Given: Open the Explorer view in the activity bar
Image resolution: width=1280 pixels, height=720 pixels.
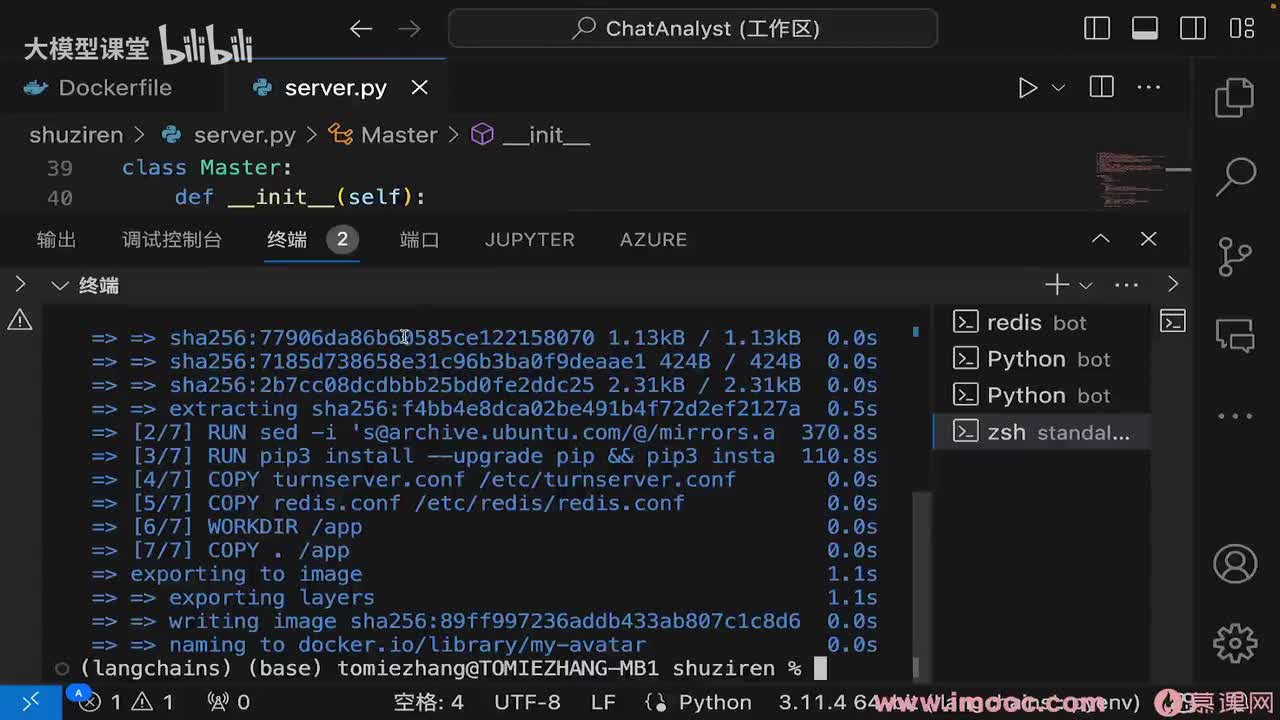Looking at the screenshot, I should pos(1235,98).
